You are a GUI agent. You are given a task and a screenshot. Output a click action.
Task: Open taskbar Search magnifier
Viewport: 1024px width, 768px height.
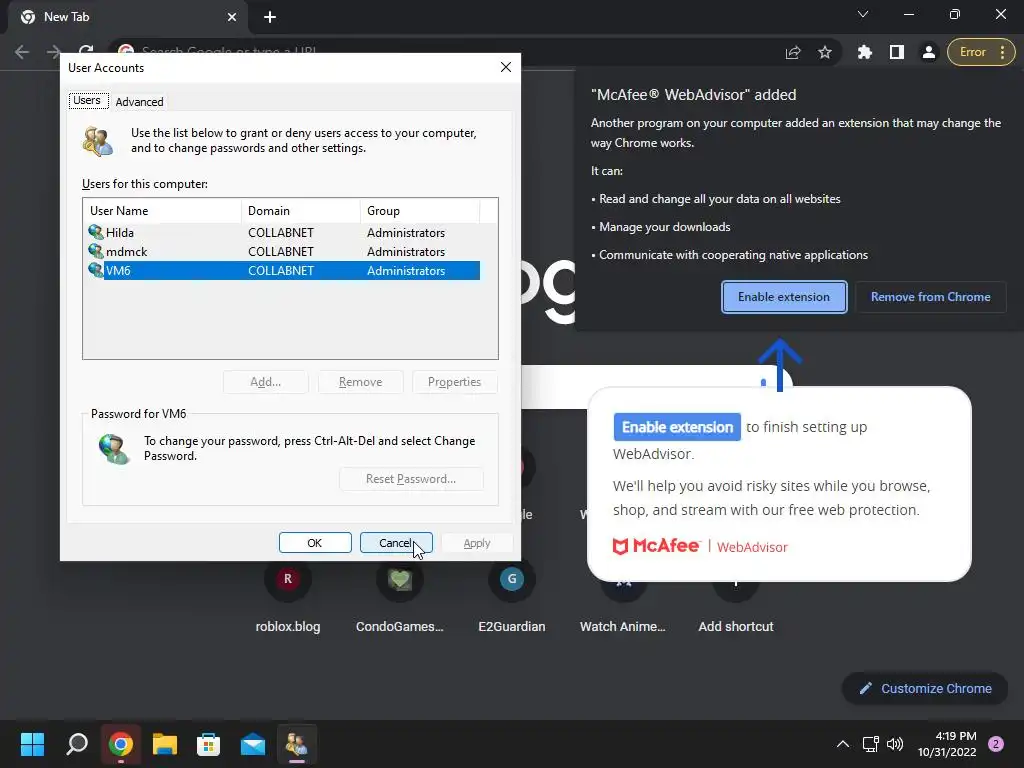pyautogui.click(x=77, y=744)
